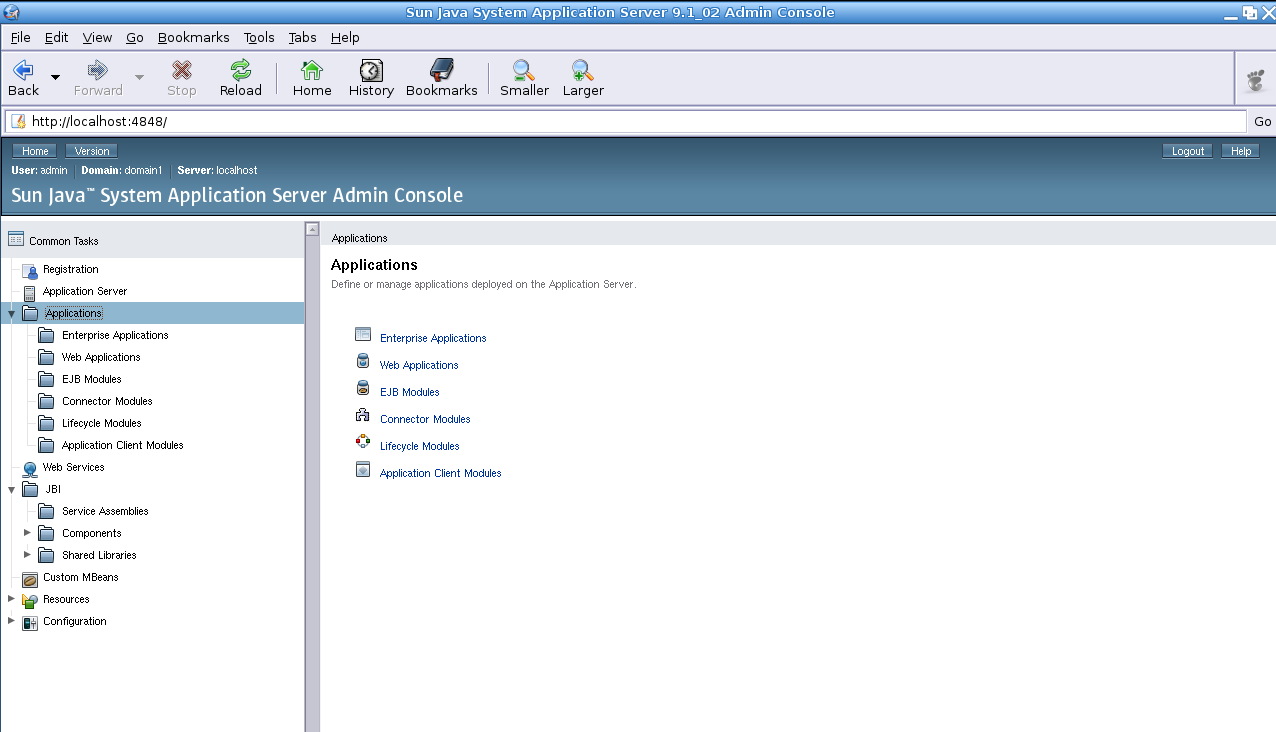Click the sidebar scrollbar up arrow
Screen dimensions: 1276x732
[312, 229]
